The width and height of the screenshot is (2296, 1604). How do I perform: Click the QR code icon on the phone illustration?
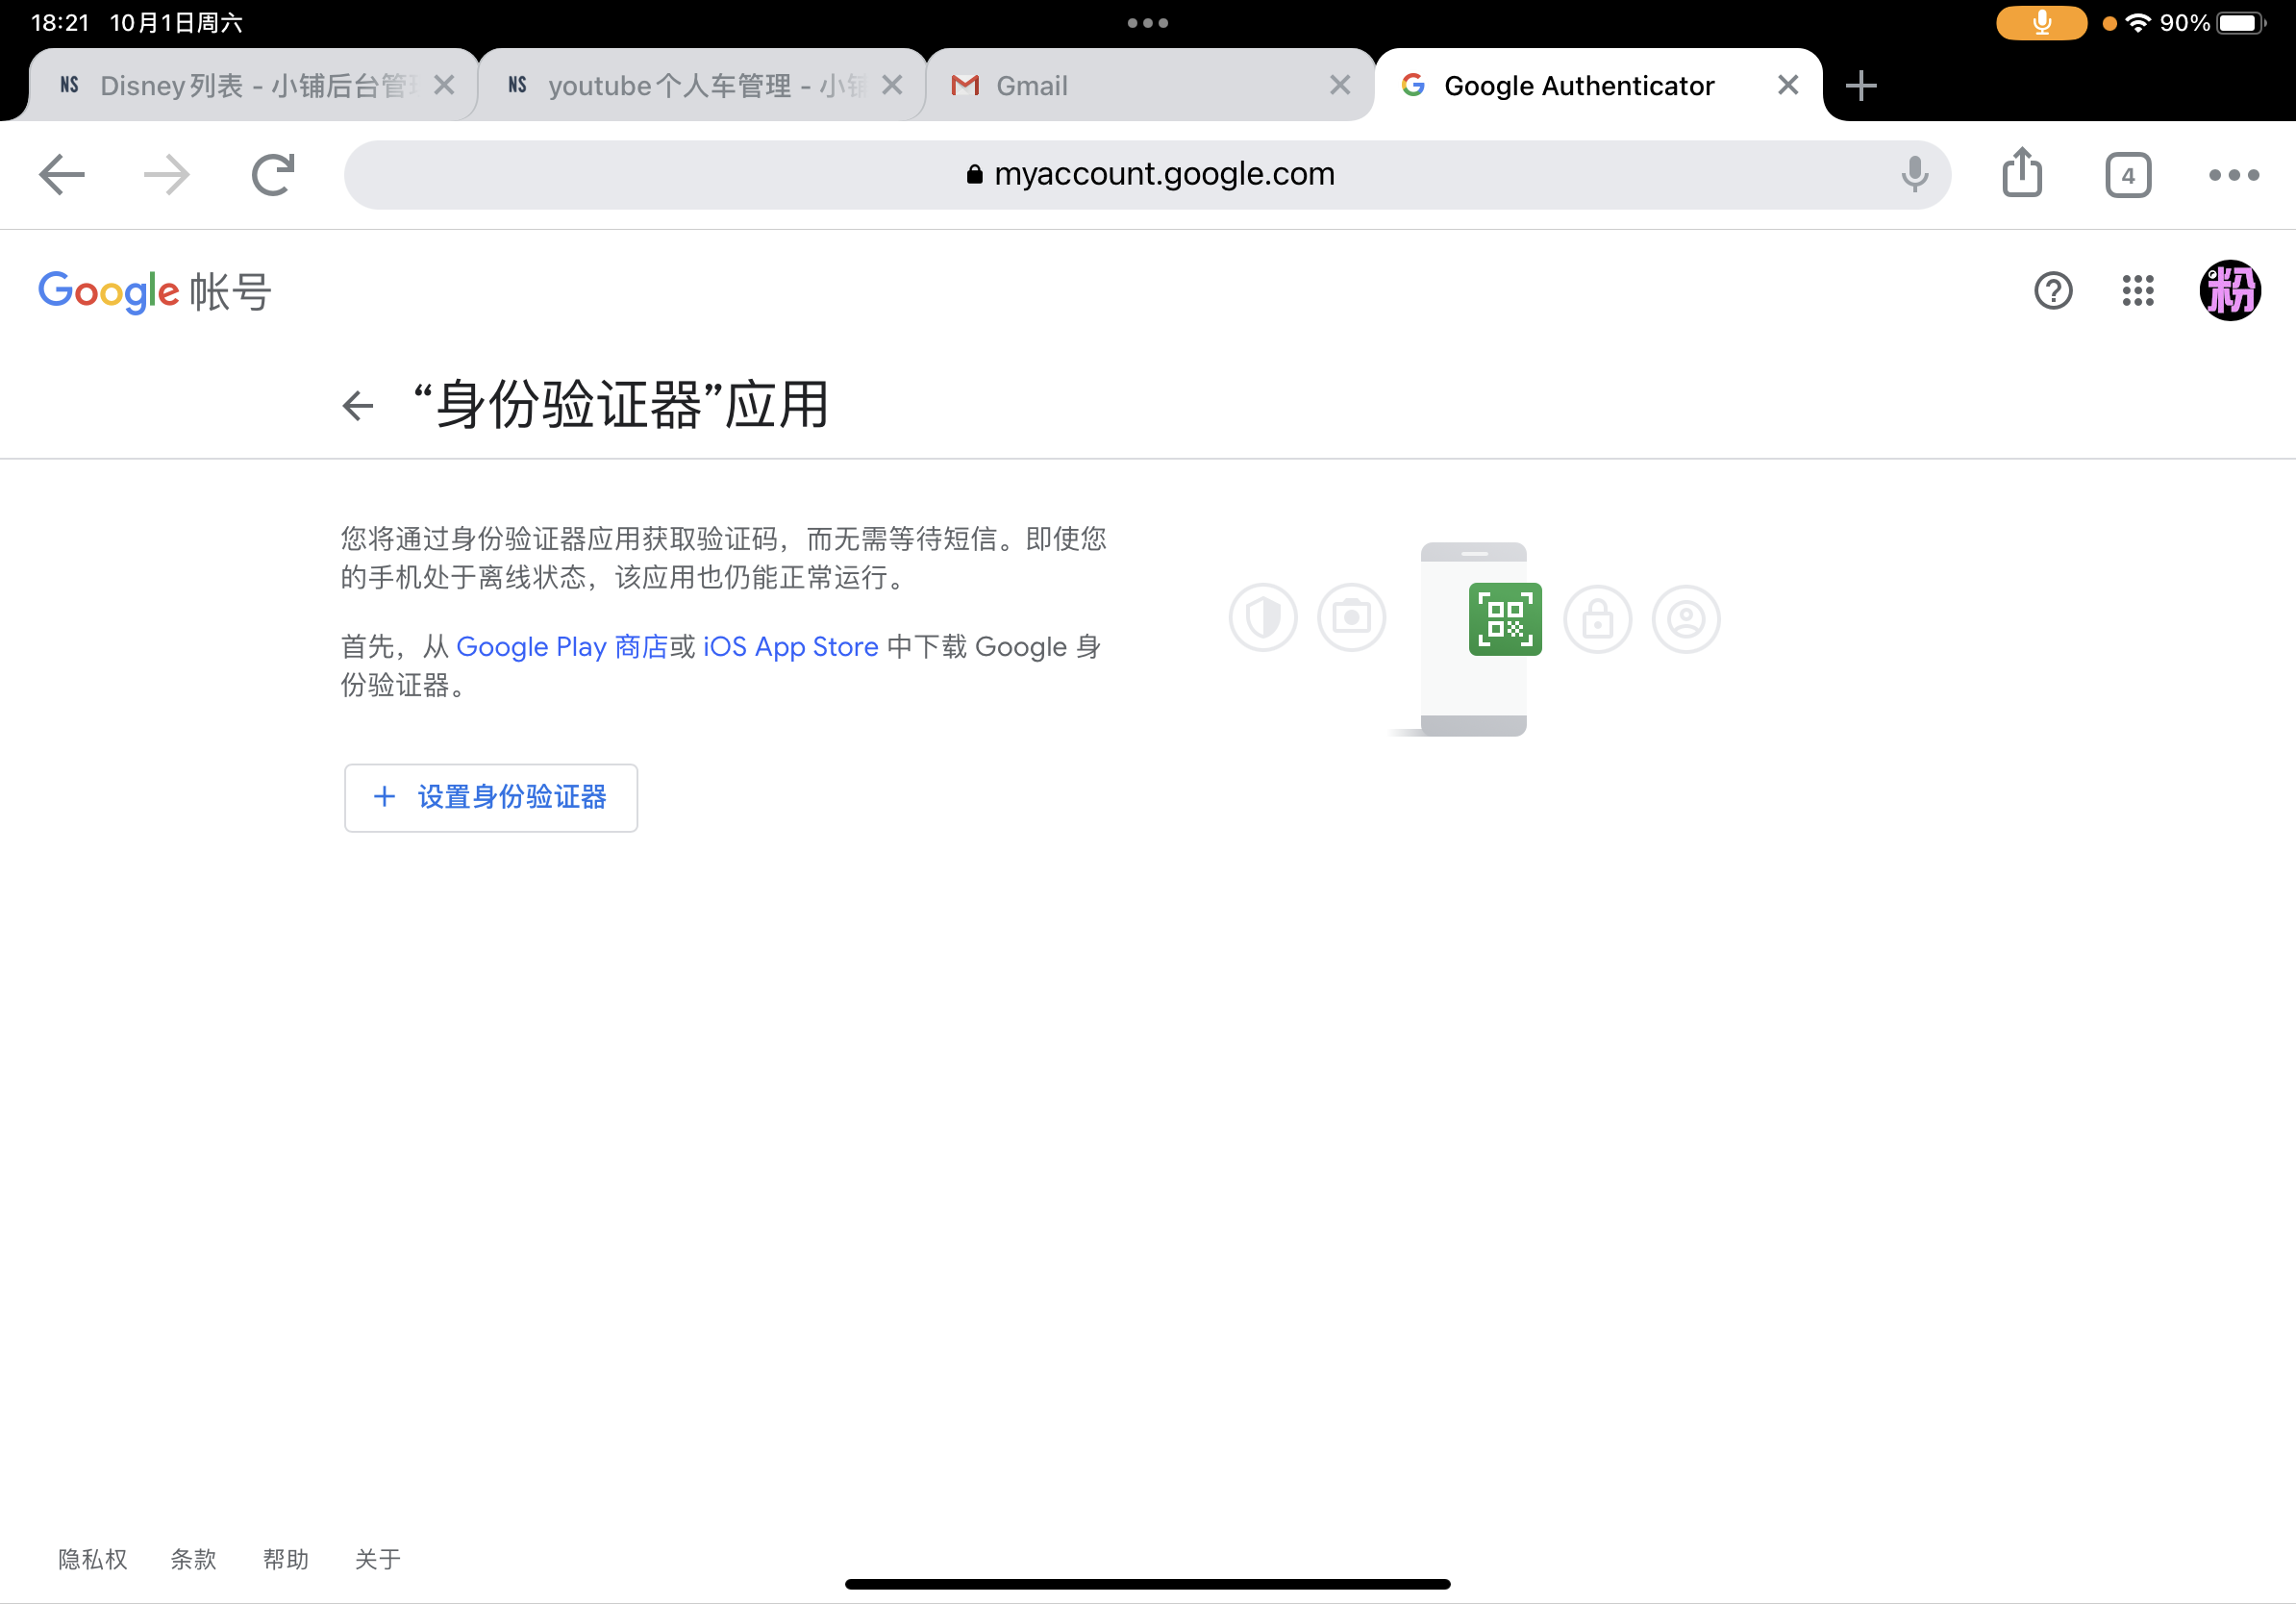[x=1504, y=619]
